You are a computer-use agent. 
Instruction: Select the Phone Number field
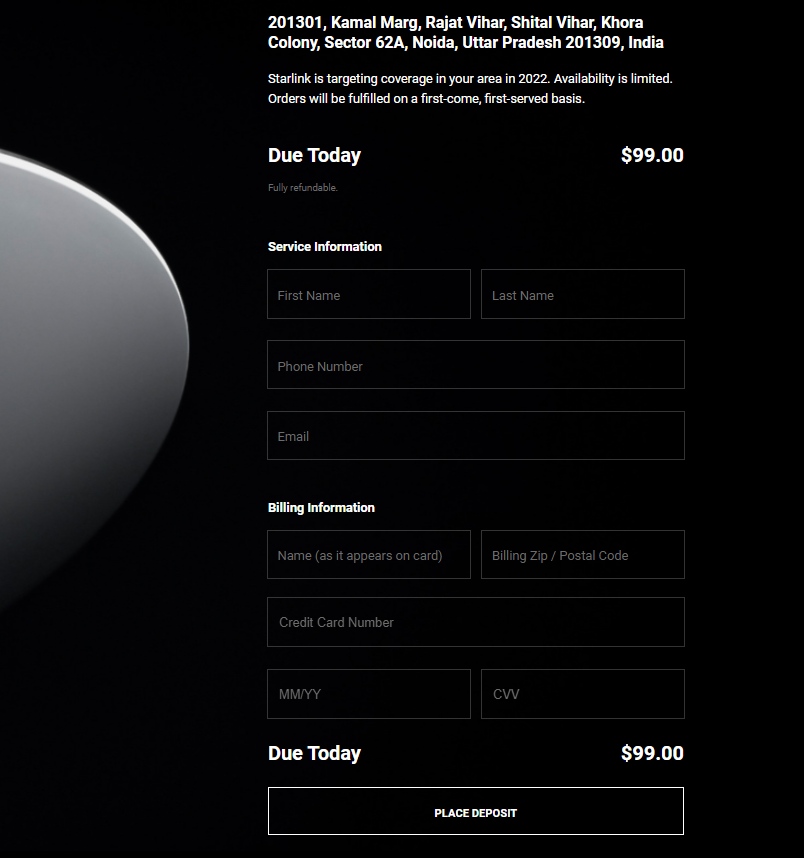click(476, 364)
